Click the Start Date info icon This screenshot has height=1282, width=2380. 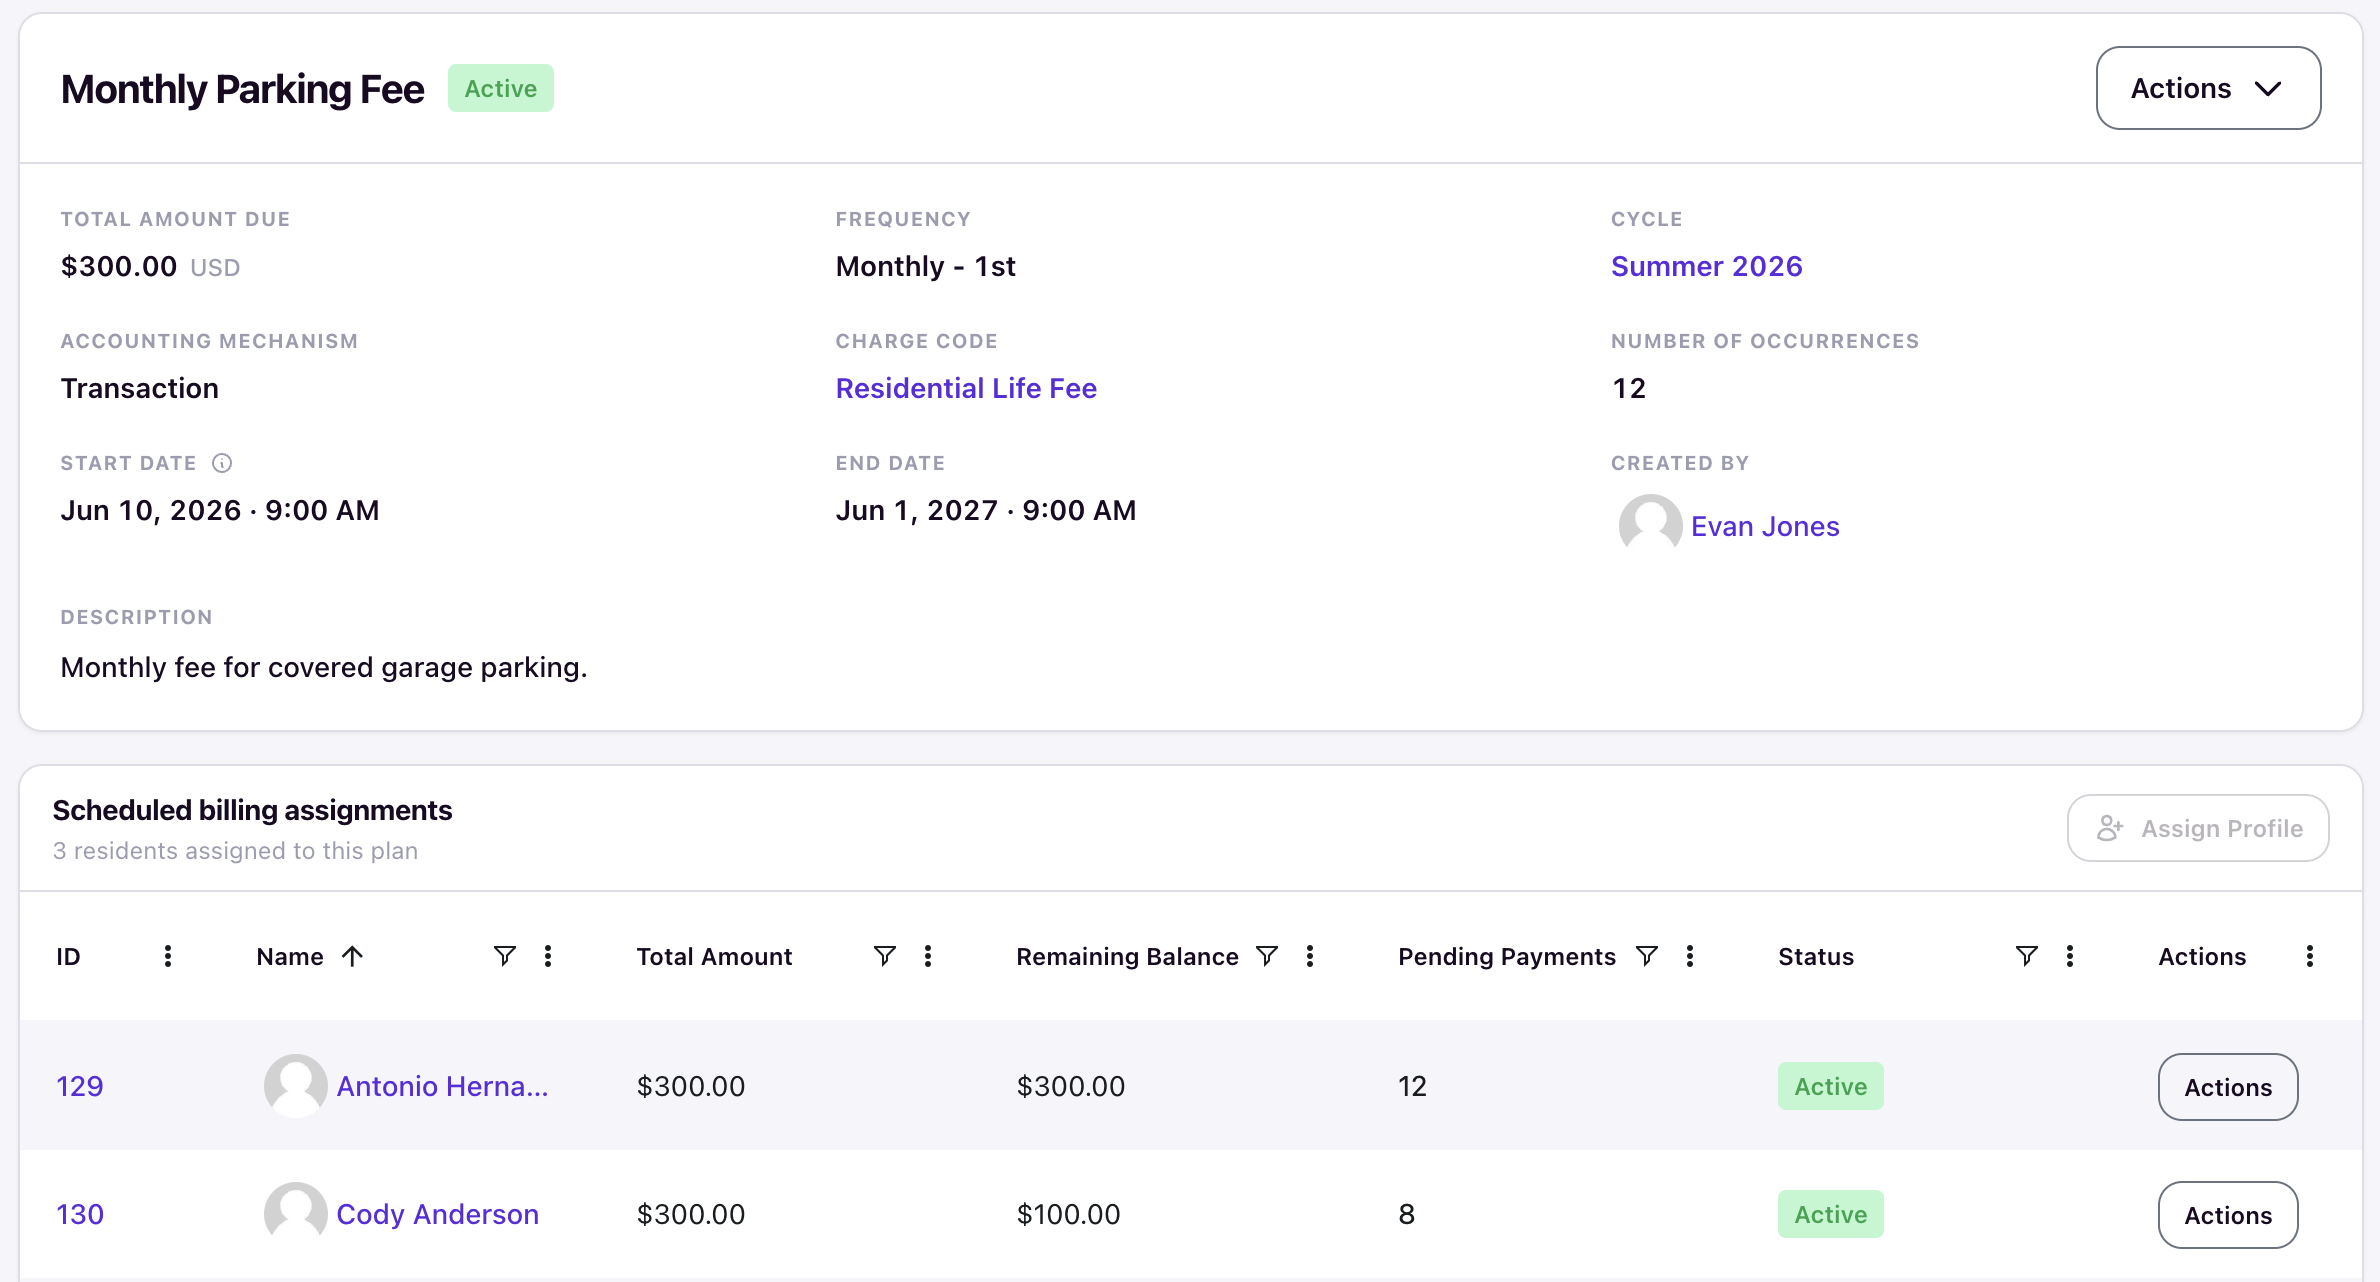coord(222,463)
